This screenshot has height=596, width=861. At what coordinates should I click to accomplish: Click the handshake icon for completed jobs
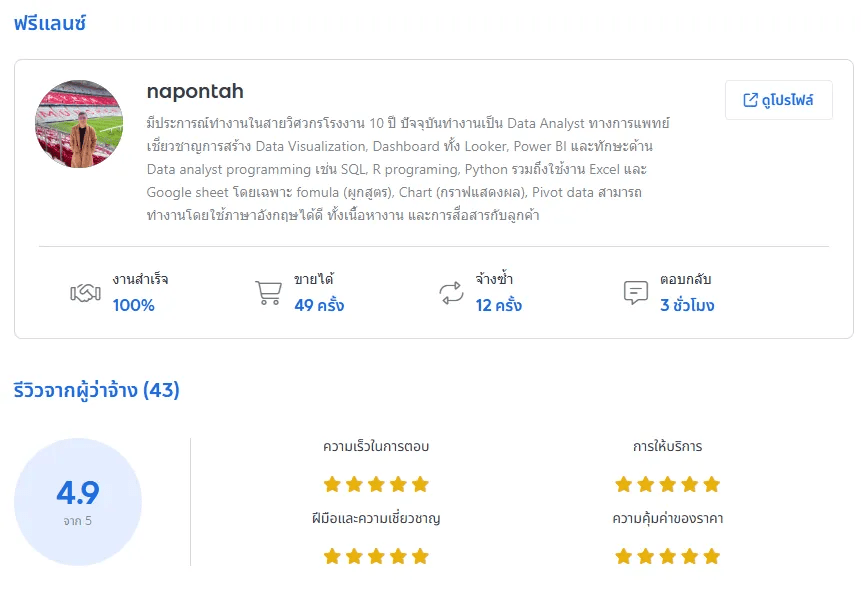coord(85,293)
